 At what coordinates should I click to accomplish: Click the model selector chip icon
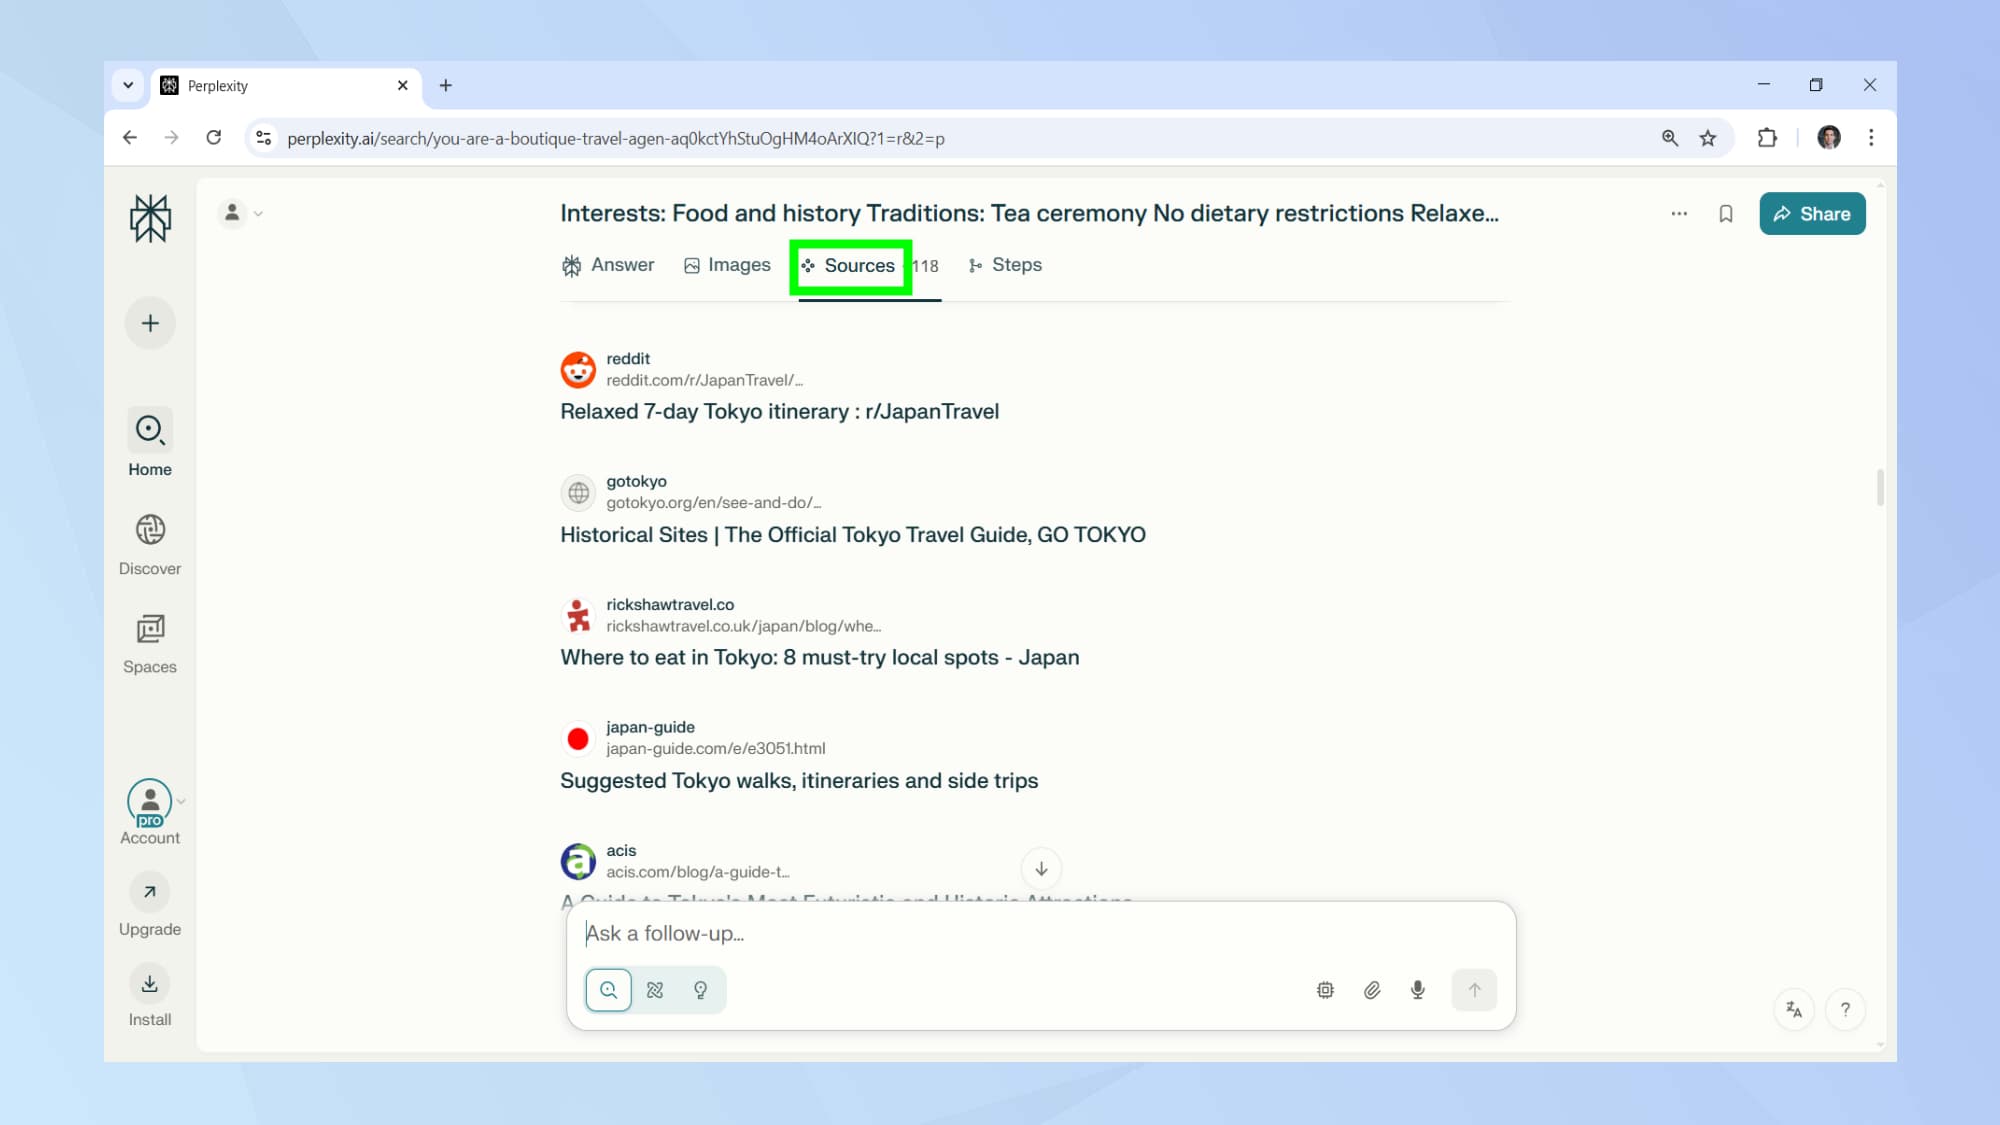[x=1325, y=990]
